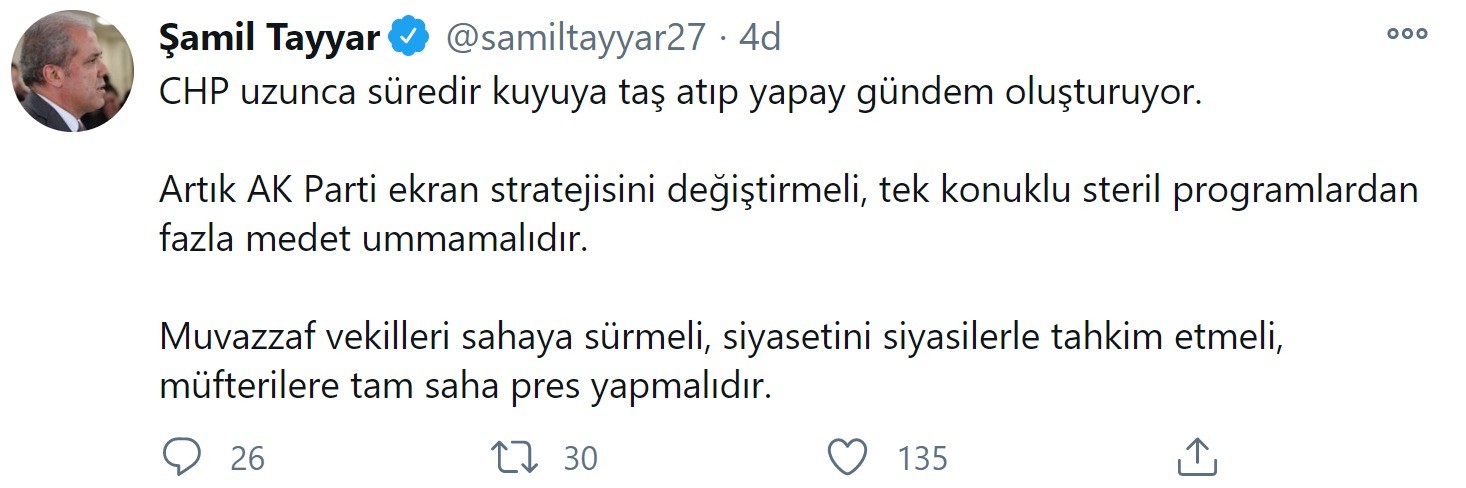This screenshot has width=1466, height=488.
Task: Open the @samiltayyar27 handle link
Action: click(574, 39)
